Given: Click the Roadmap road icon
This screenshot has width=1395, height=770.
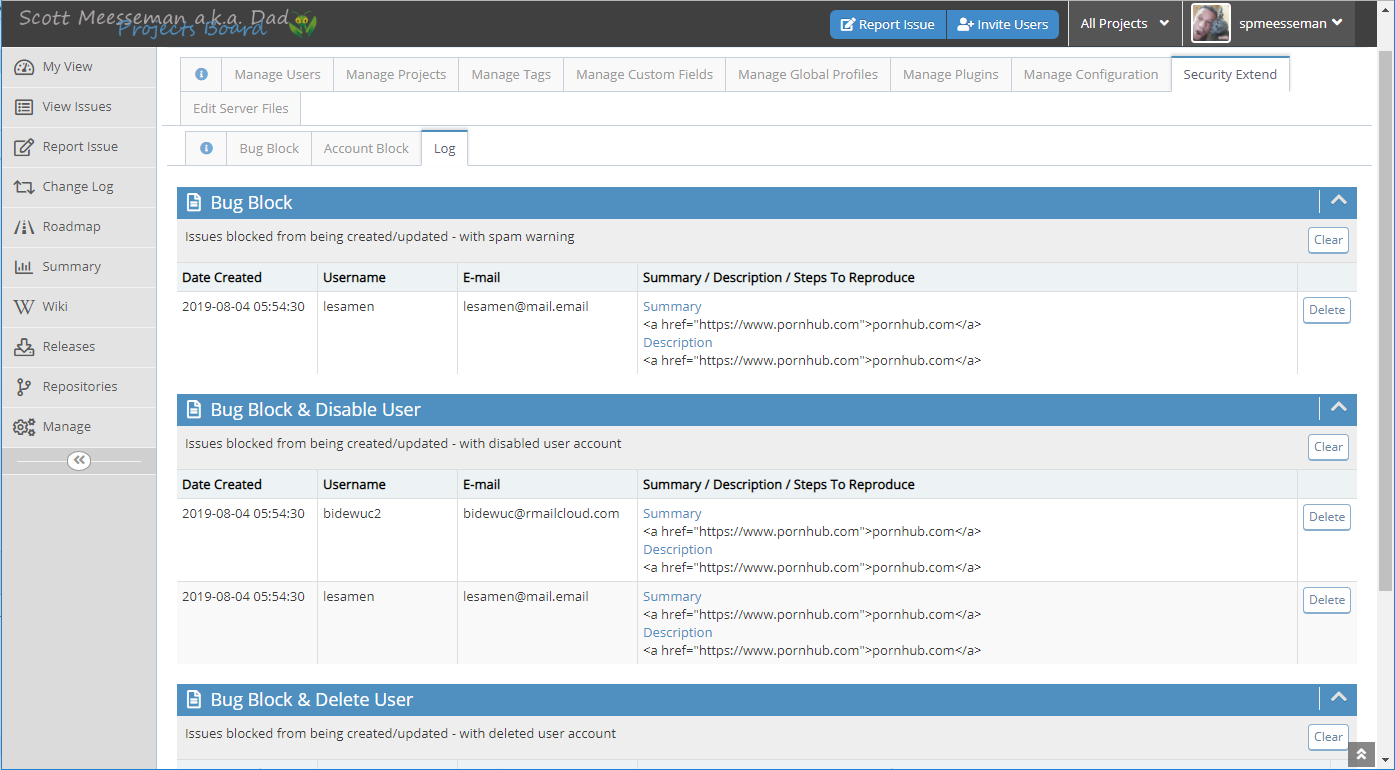Looking at the screenshot, I should point(24,227).
